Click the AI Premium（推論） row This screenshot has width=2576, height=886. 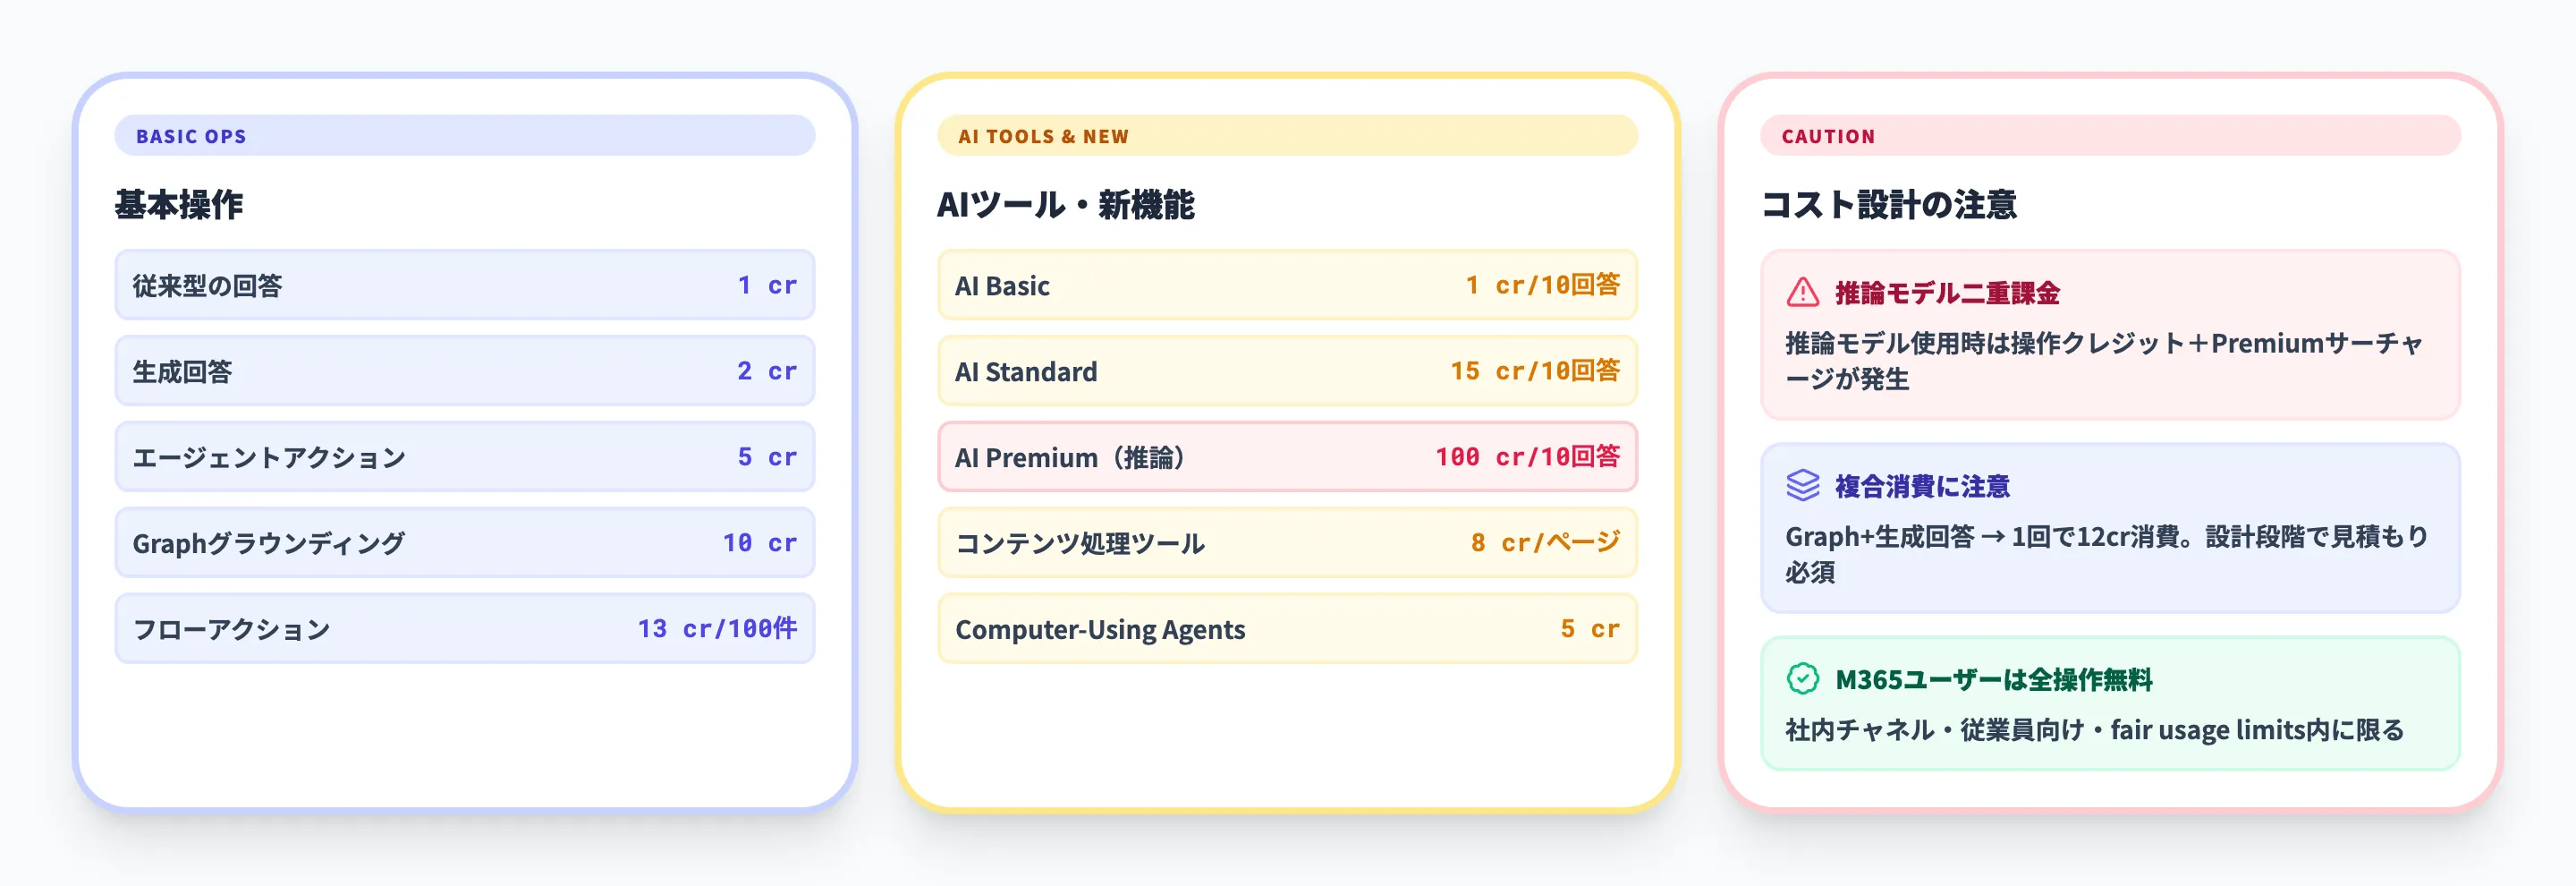click(x=1286, y=457)
